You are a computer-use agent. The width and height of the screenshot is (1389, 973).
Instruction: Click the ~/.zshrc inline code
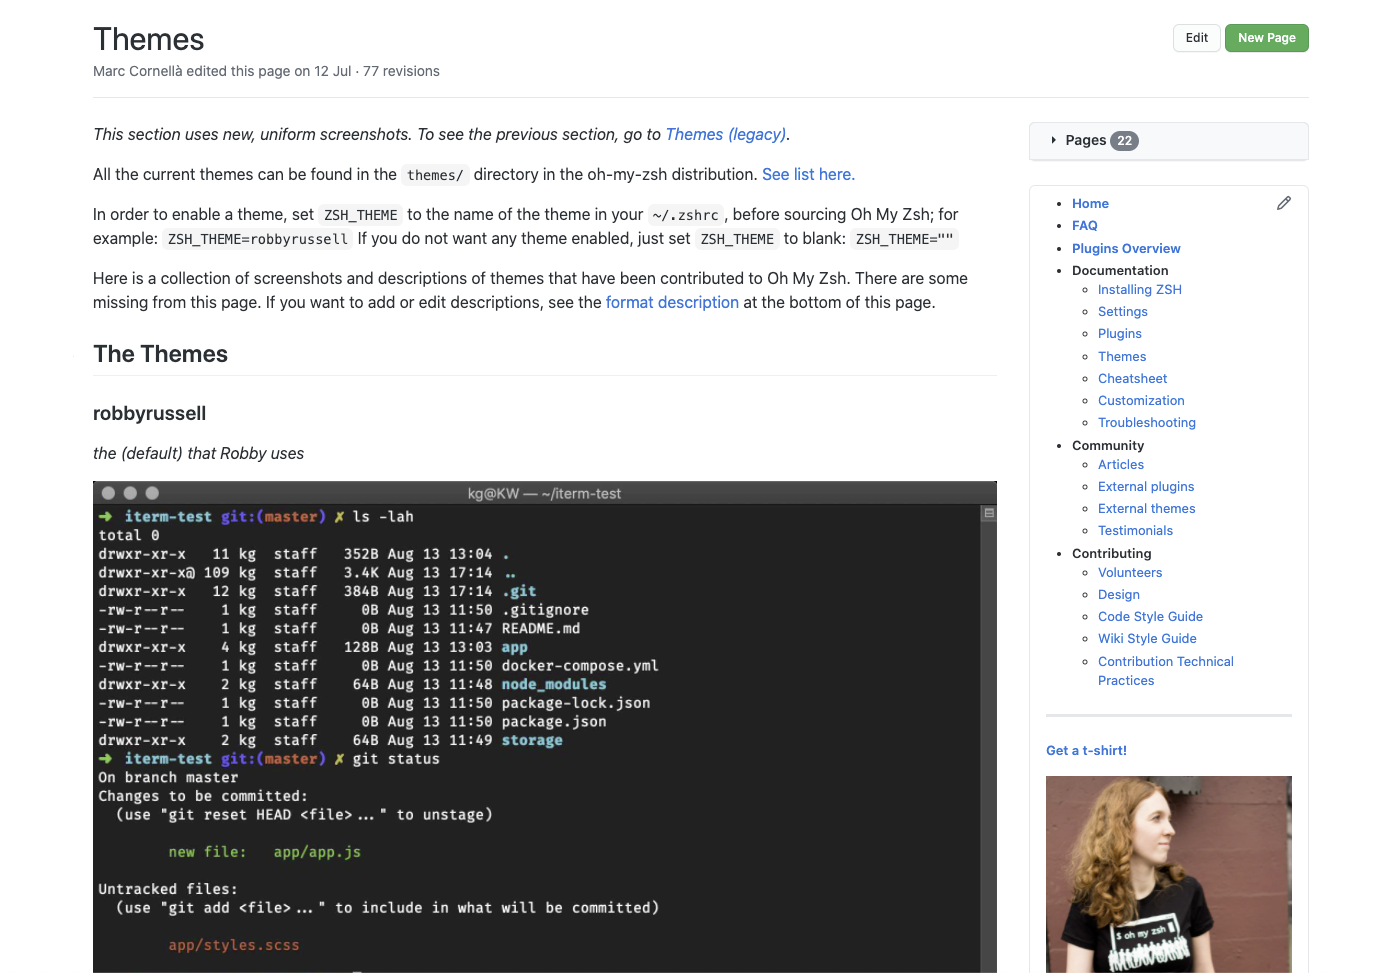click(x=685, y=215)
